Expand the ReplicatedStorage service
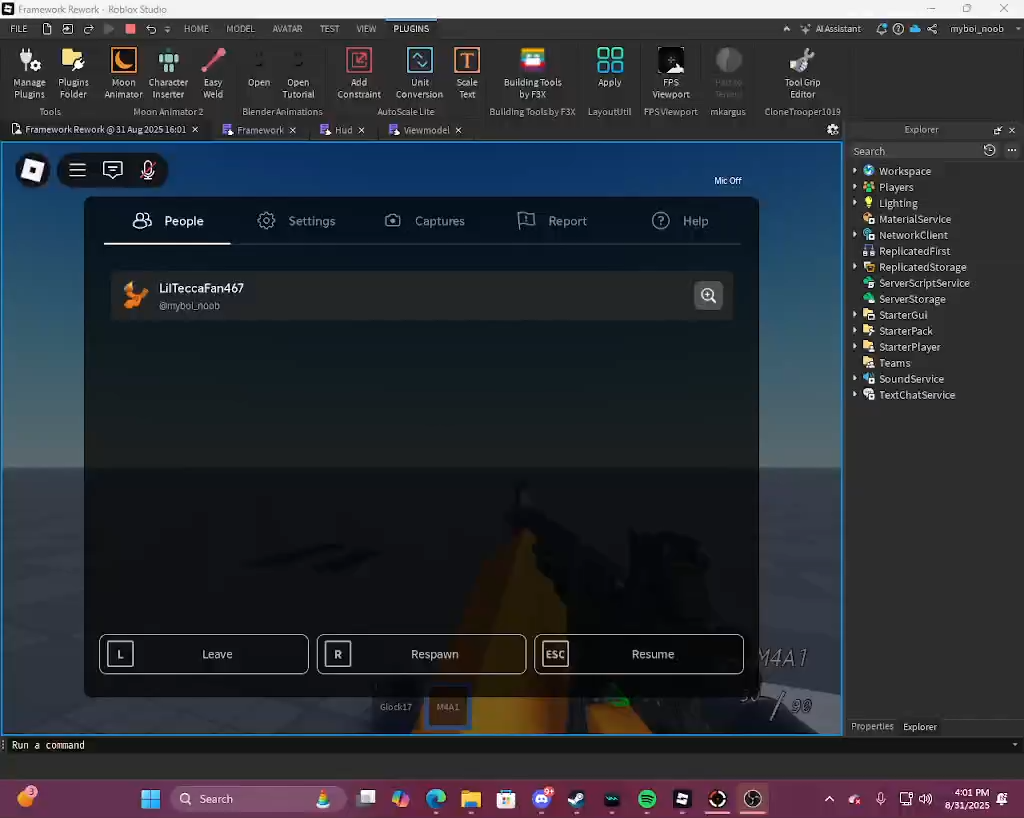 pyautogui.click(x=855, y=267)
